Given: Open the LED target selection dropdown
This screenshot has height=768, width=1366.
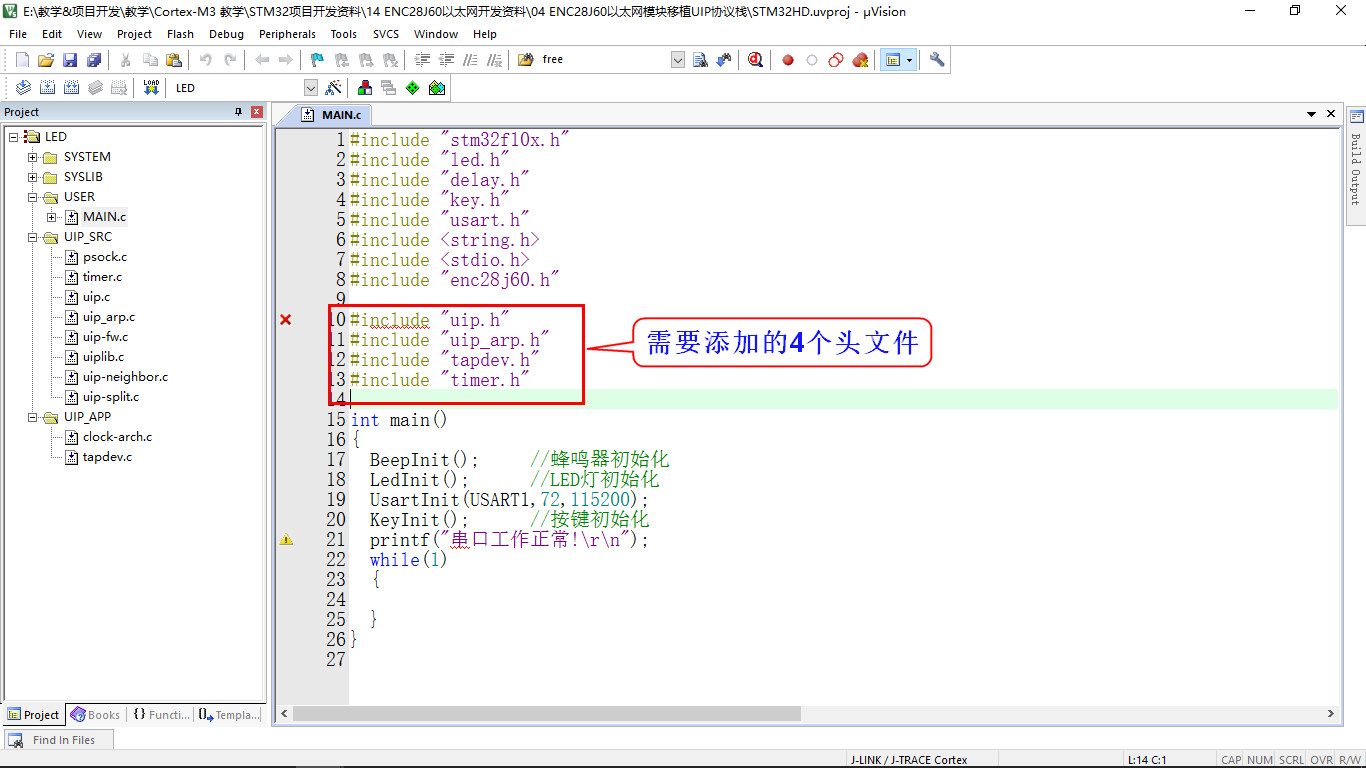Looking at the screenshot, I should [310, 87].
